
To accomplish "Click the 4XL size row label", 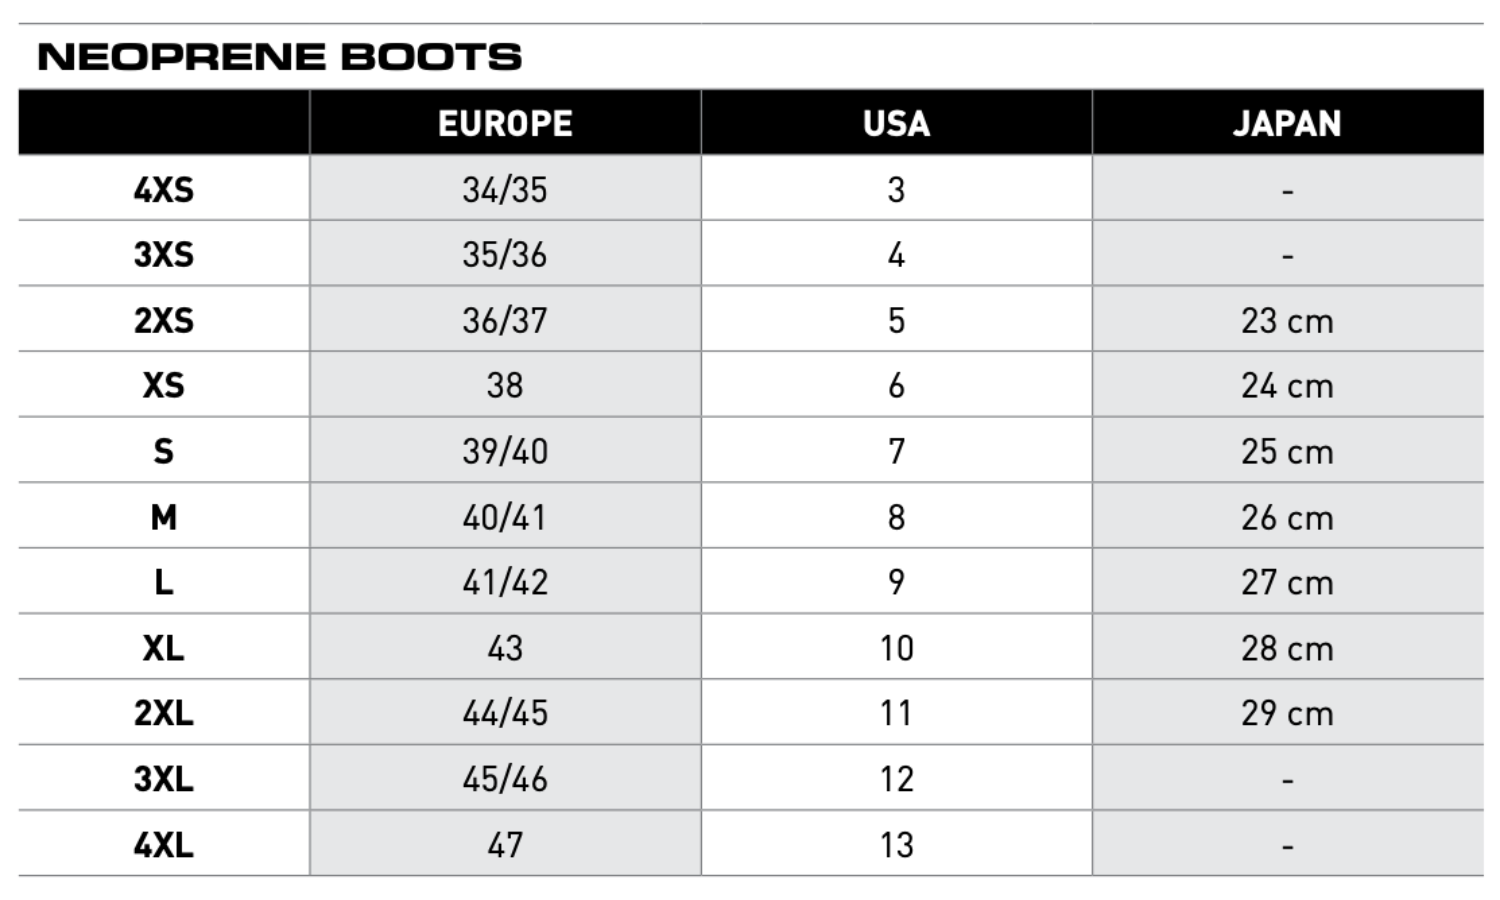I will tap(164, 845).
